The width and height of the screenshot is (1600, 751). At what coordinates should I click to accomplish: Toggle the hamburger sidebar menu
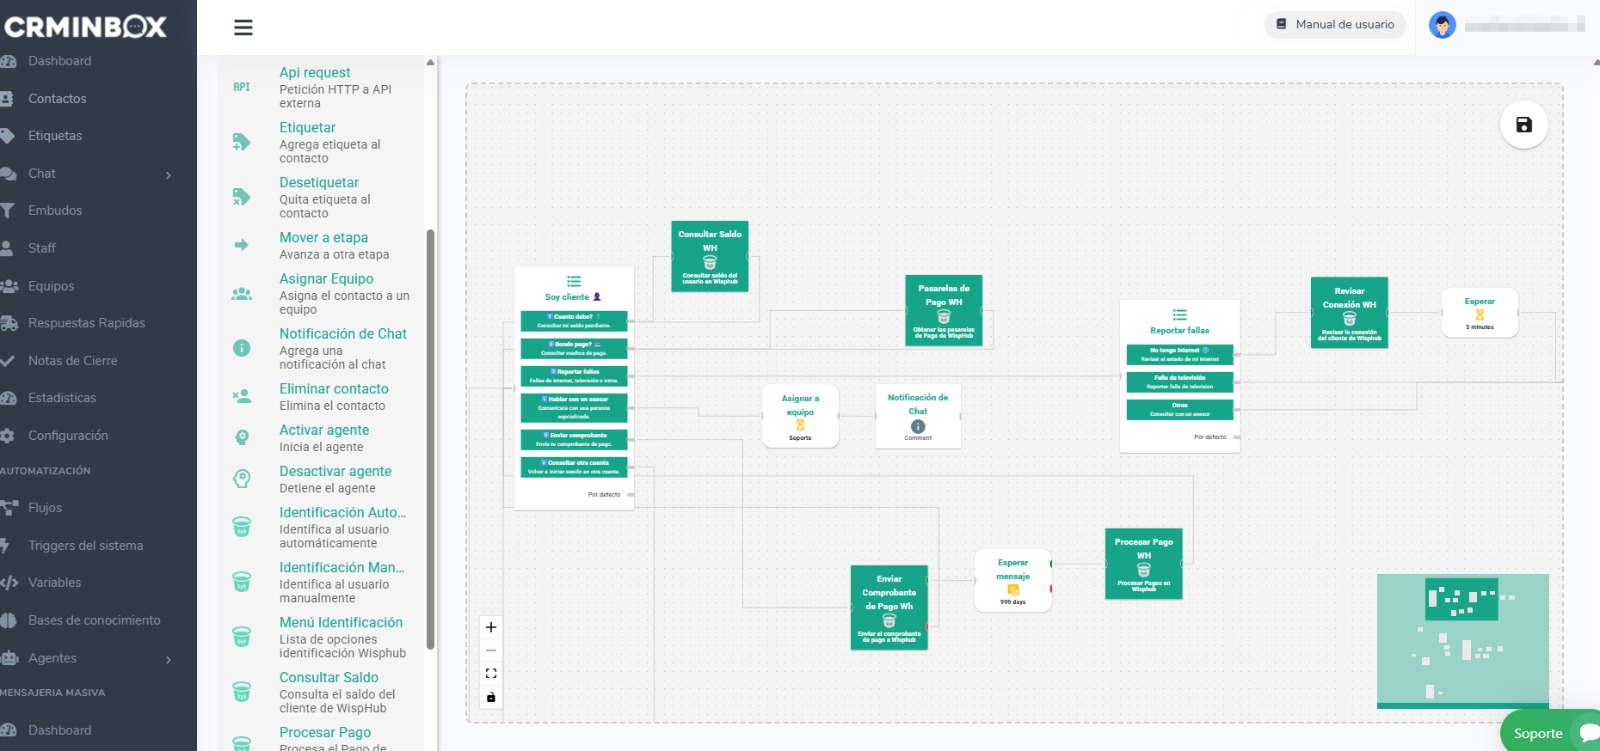(x=243, y=28)
